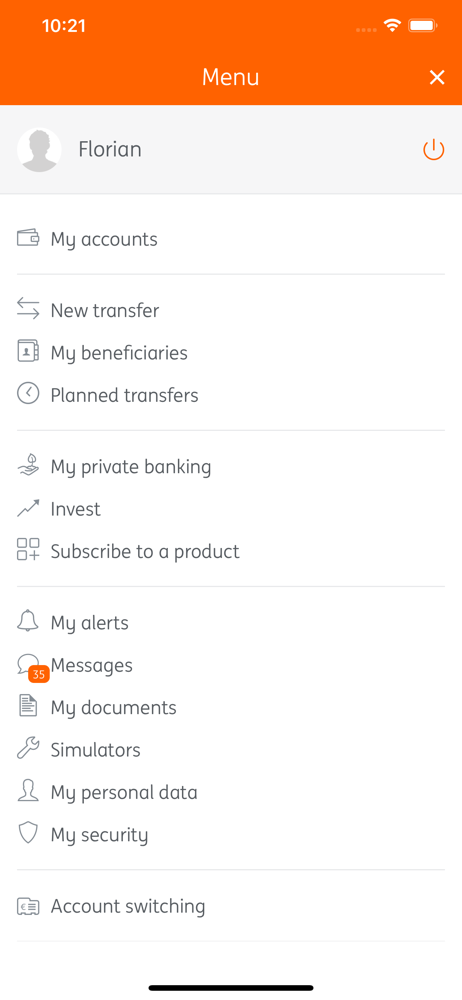Tap the Florian username label
The height and width of the screenshot is (1000, 462).
pos(110,149)
